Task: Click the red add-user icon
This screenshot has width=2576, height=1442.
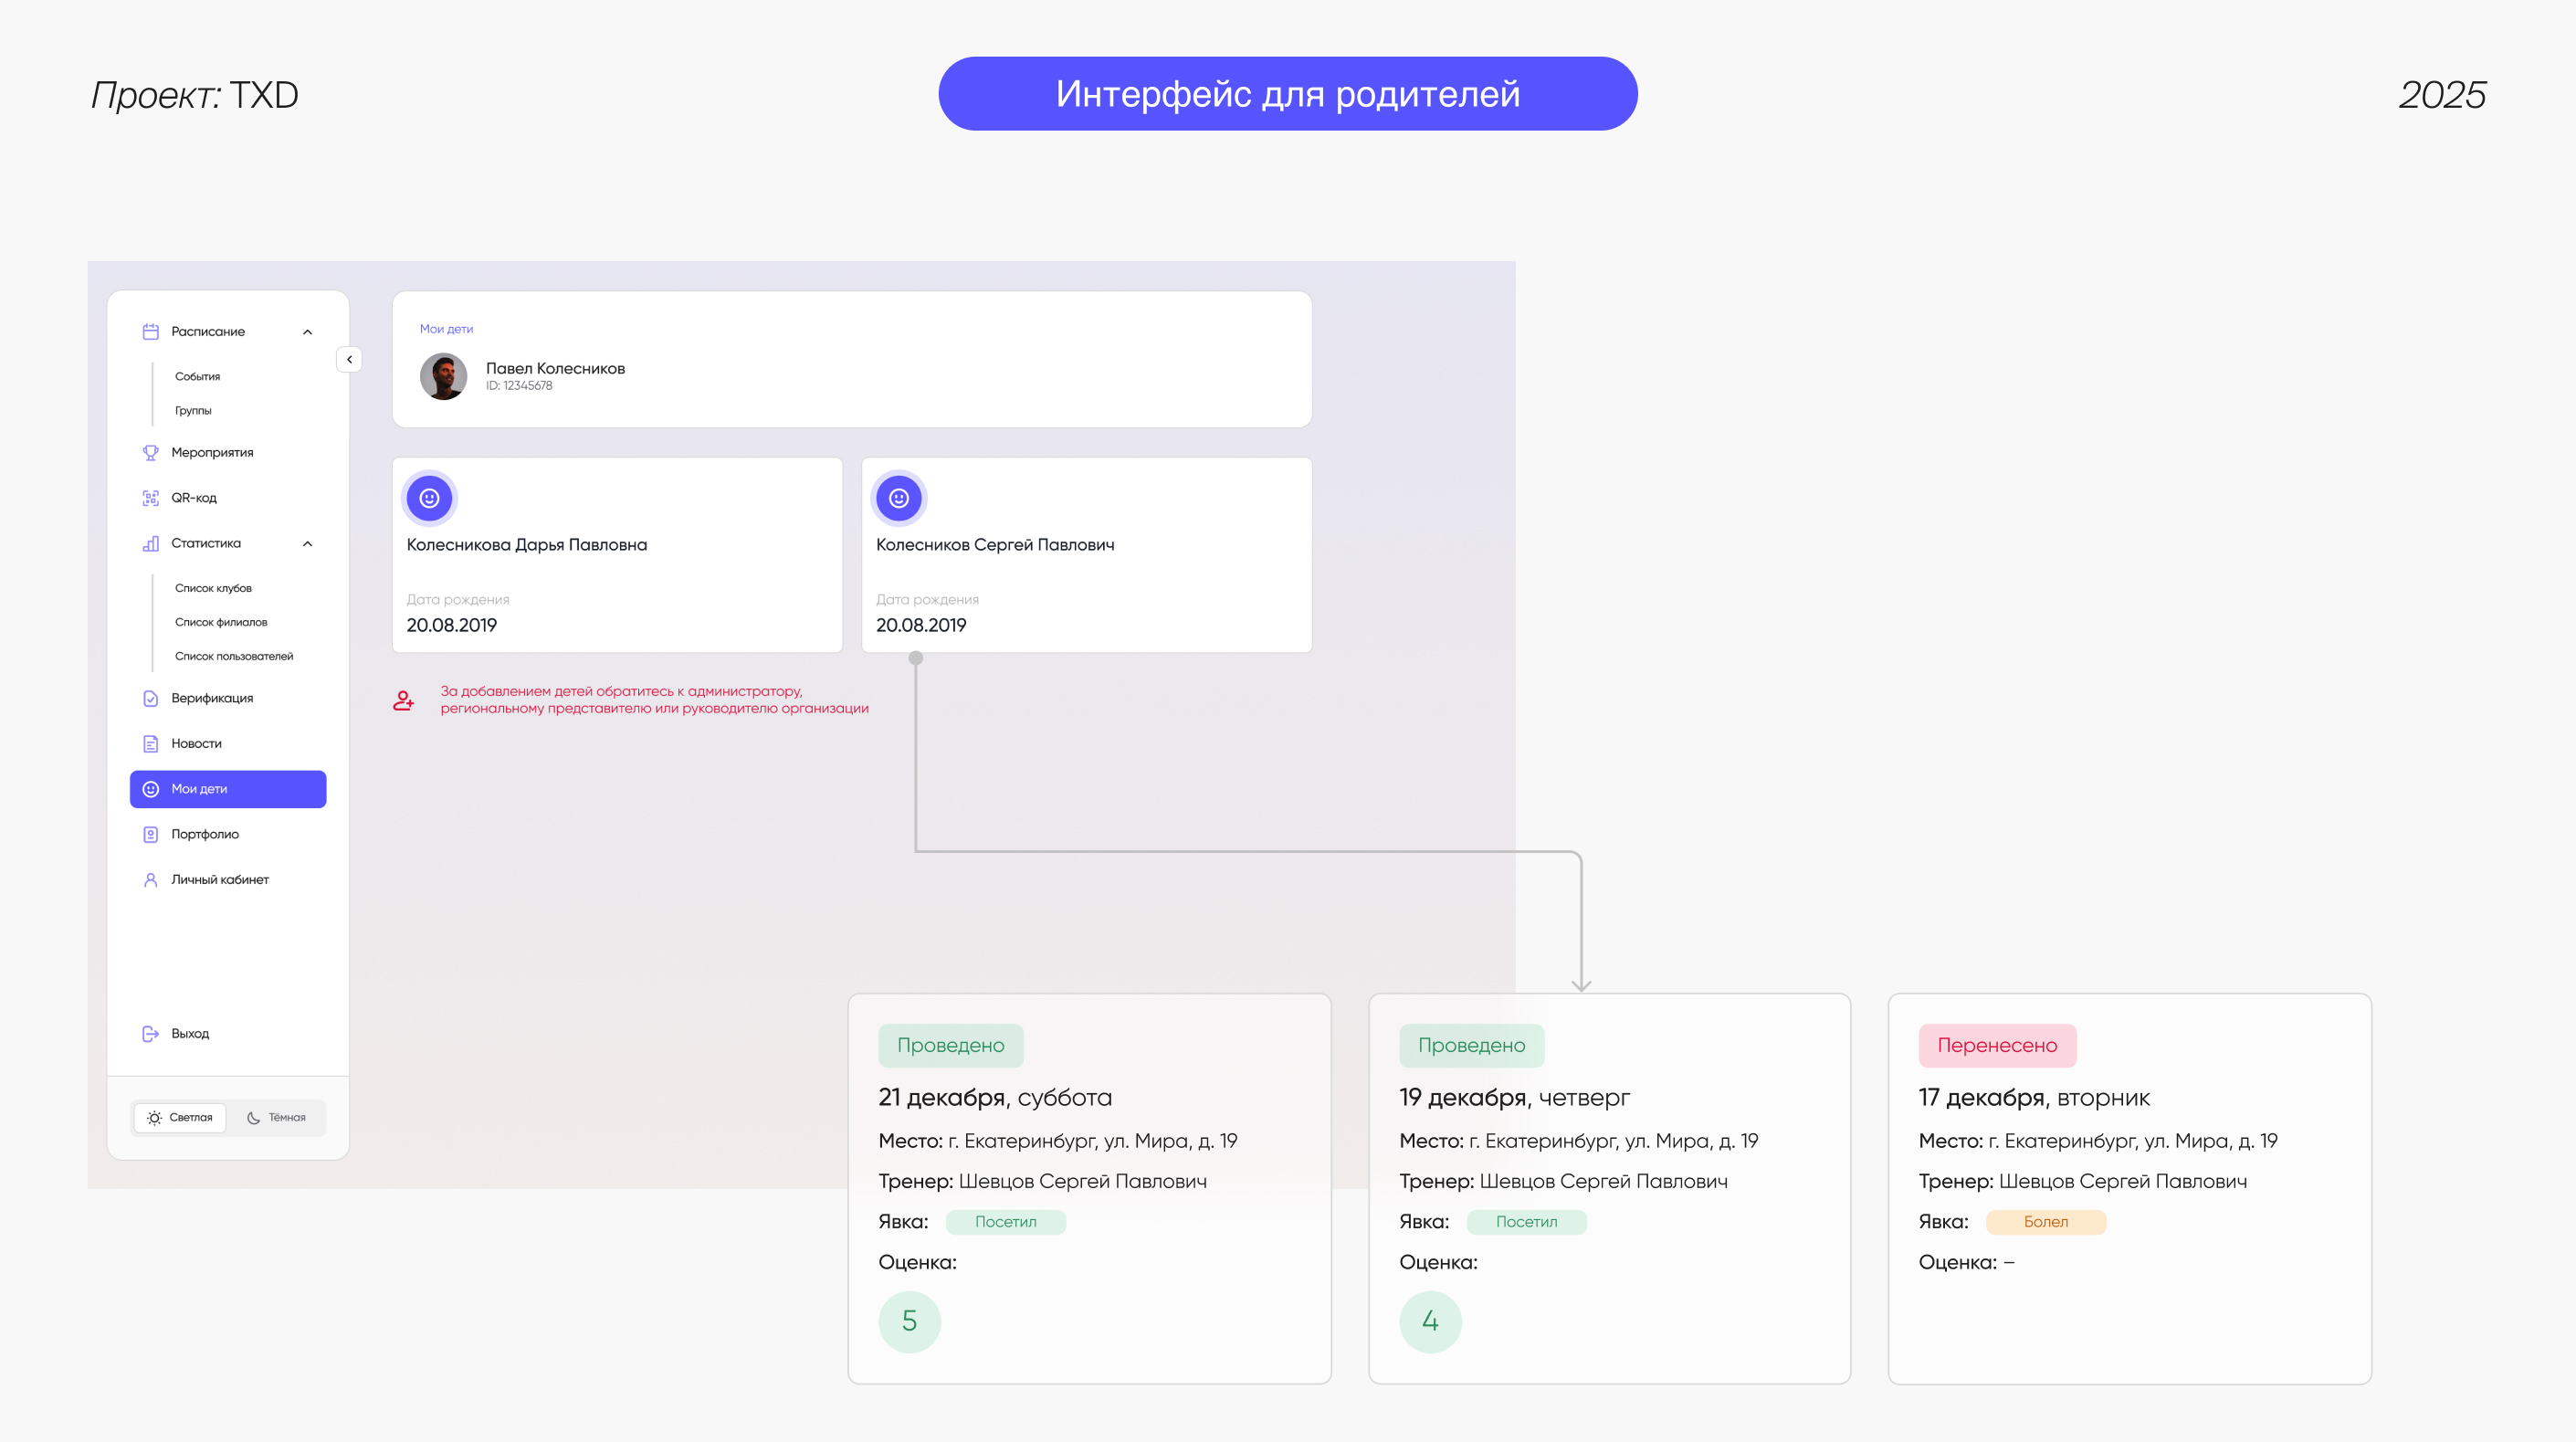Action: [403, 700]
